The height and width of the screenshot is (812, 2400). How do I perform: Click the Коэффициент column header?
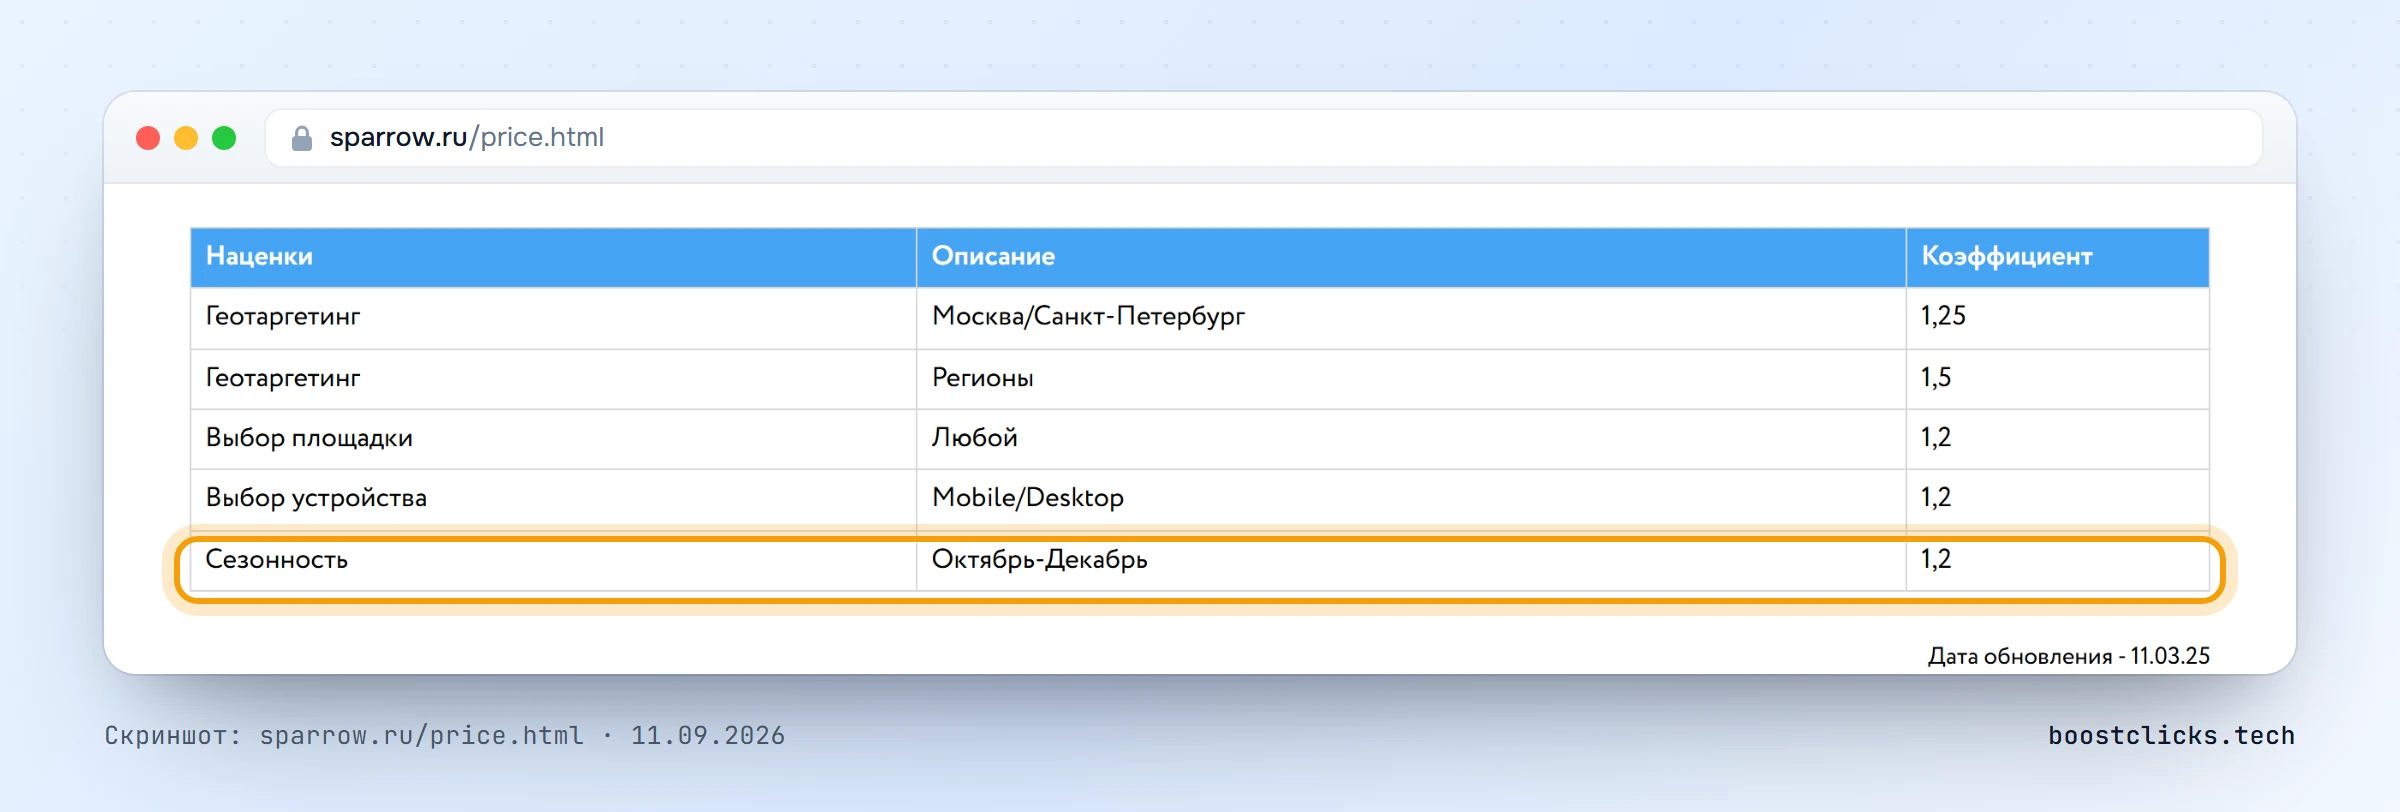point(2057,257)
